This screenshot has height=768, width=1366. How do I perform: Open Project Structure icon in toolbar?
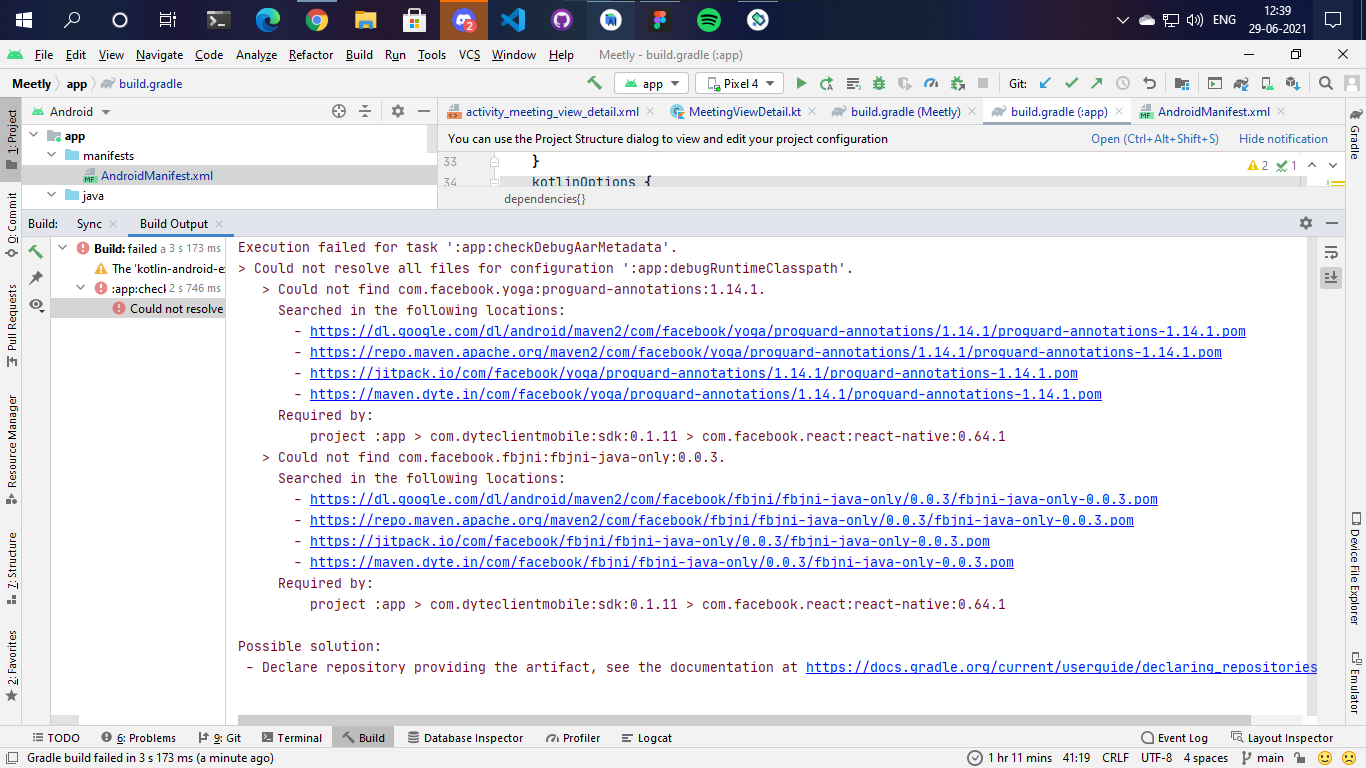coord(1182,84)
